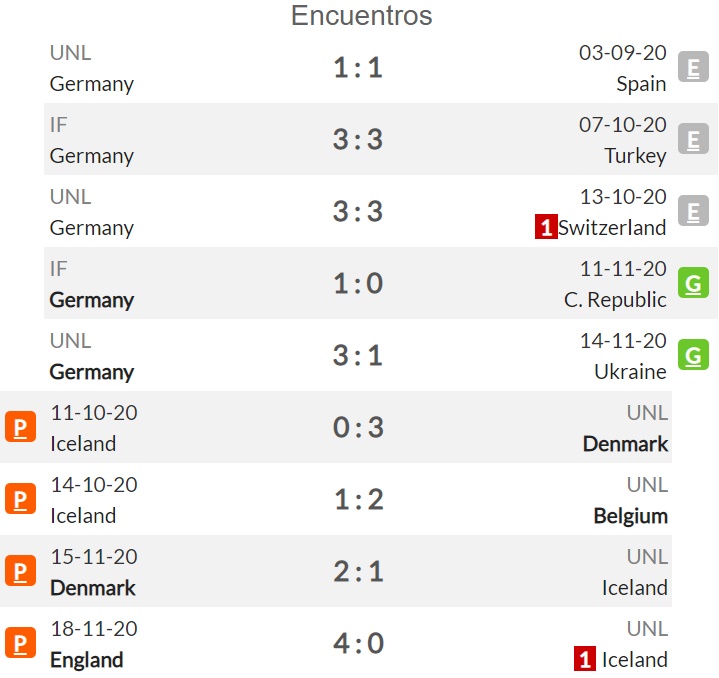Click the gray E badge for Germany vs Turkey

click(693, 139)
